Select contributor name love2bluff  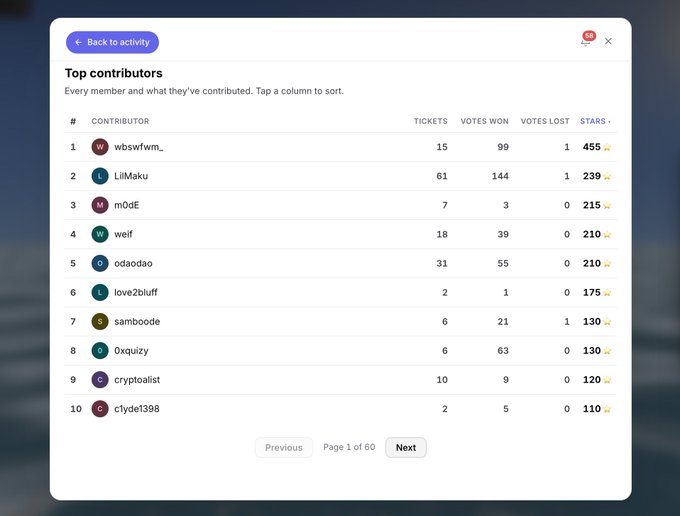pyautogui.click(x=136, y=292)
